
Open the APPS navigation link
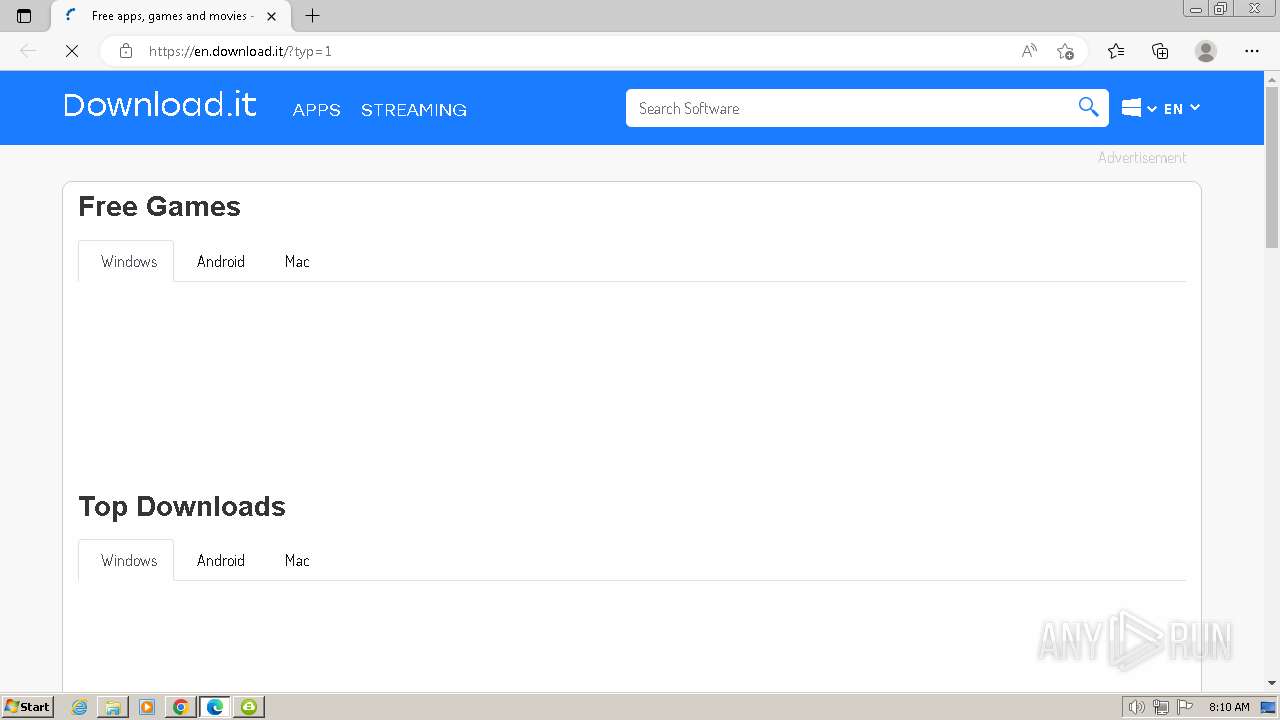pyautogui.click(x=317, y=110)
